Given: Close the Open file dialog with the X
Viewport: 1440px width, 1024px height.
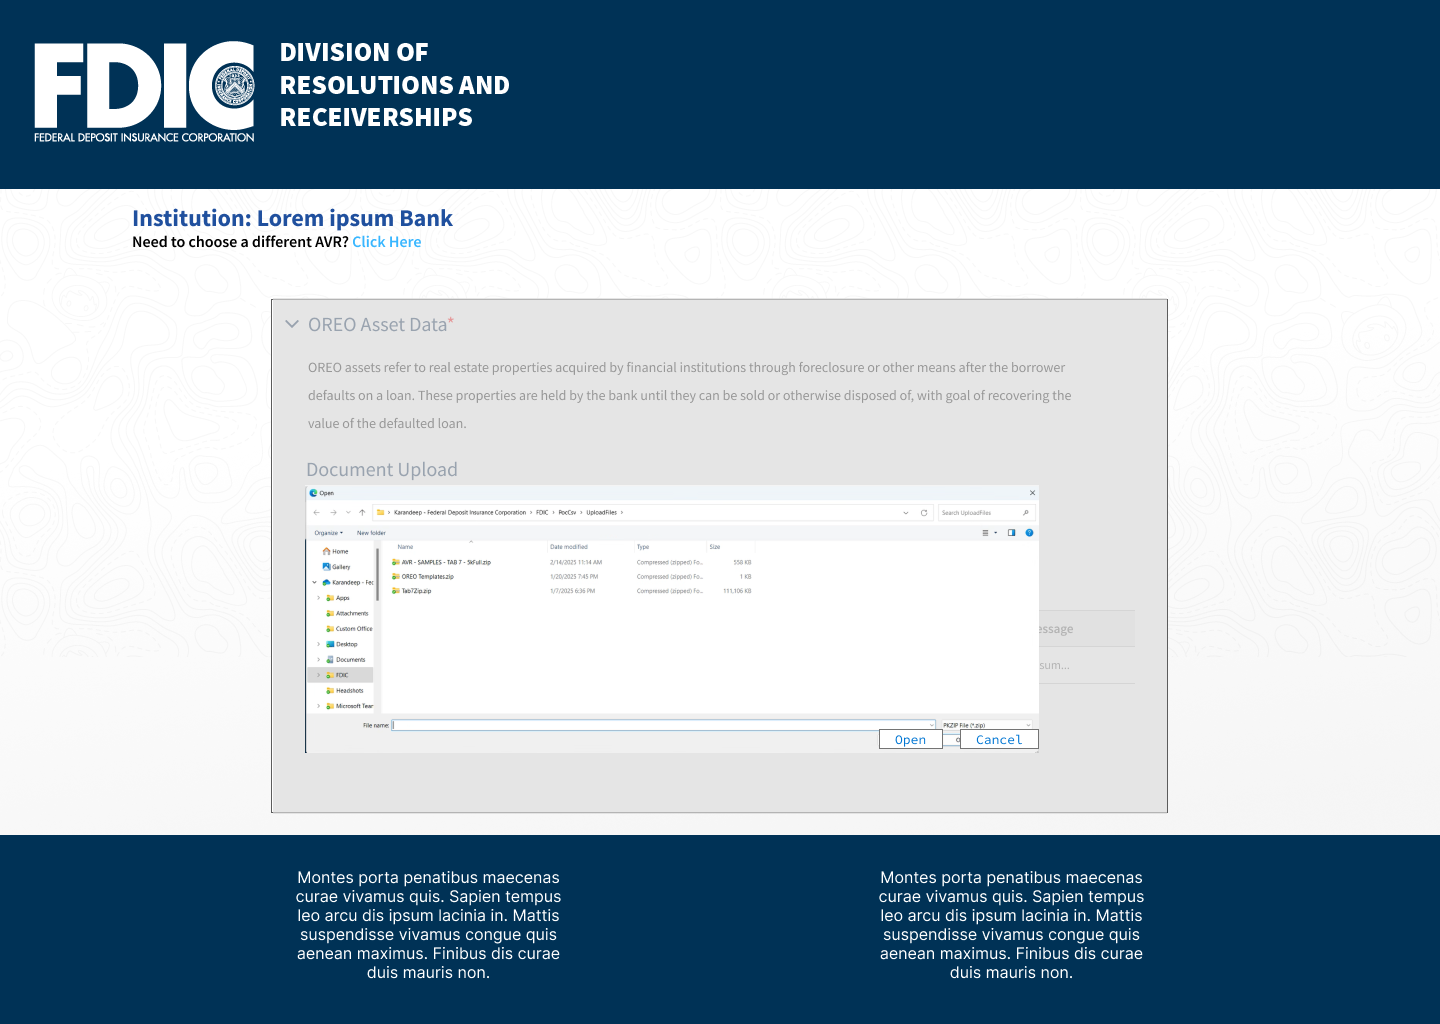Looking at the screenshot, I should [1032, 493].
